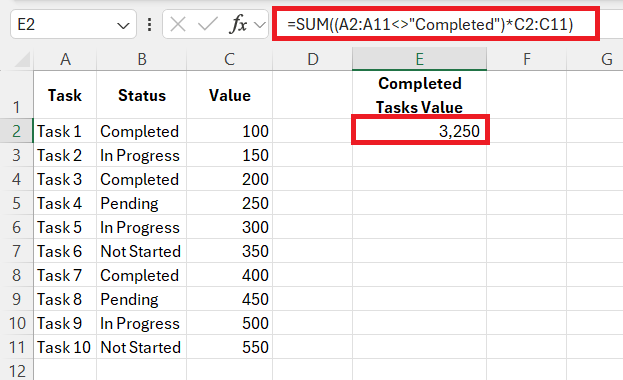623x380 pixels.
Task: Select column A header
Action: [65, 60]
